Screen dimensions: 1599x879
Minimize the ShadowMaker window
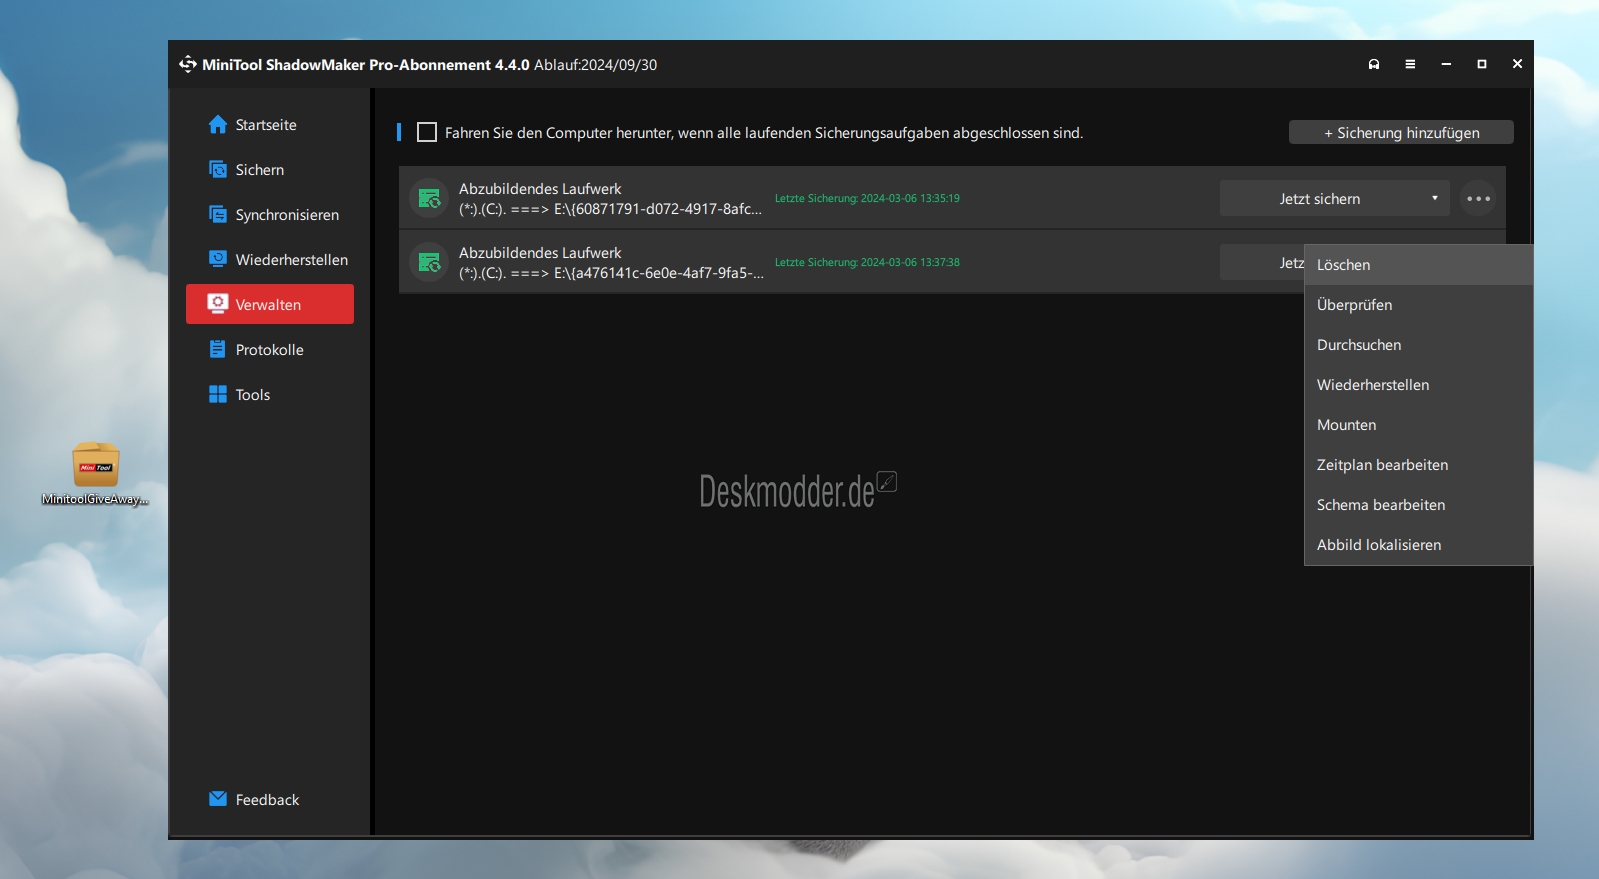tap(1446, 64)
